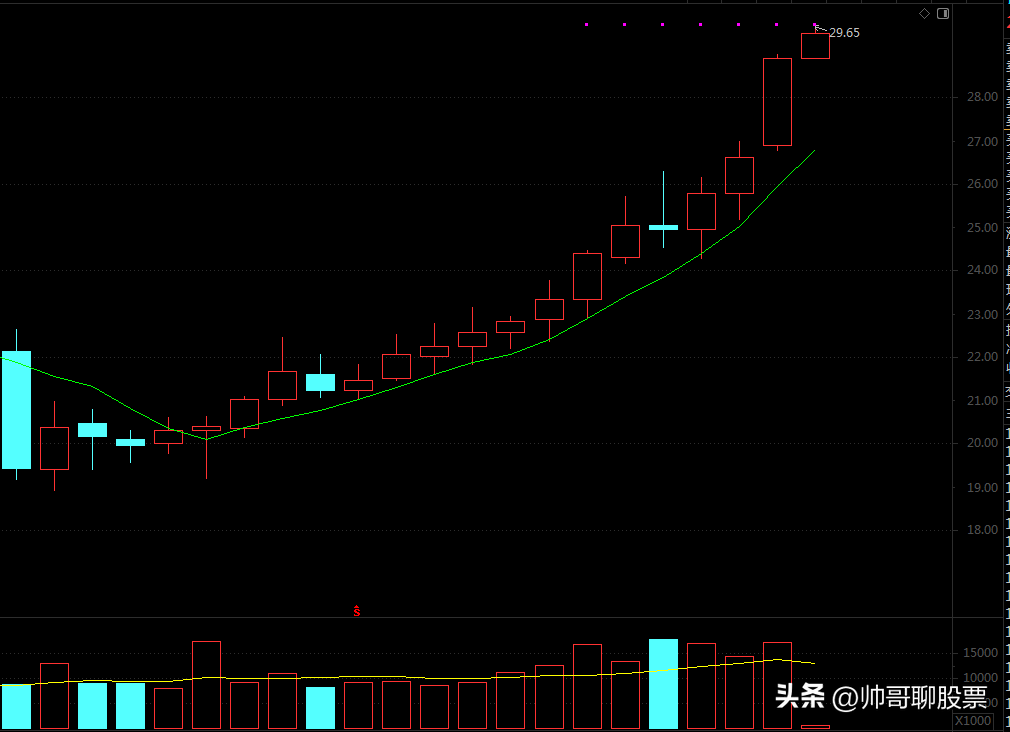Click the 28.00 price axis label
This screenshot has width=1010, height=732.
(981, 97)
